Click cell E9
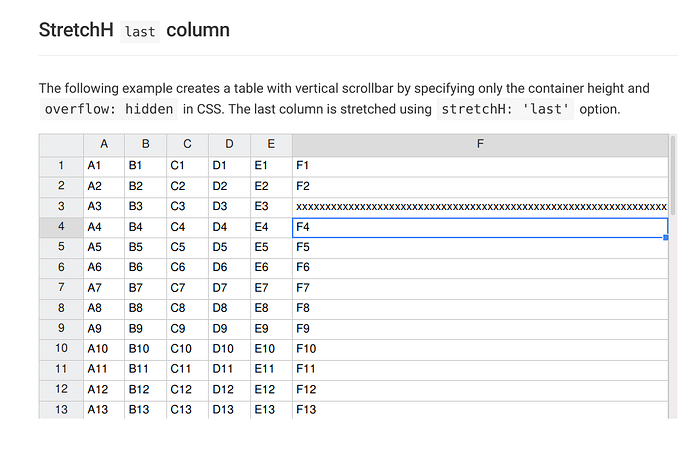 click(271, 329)
